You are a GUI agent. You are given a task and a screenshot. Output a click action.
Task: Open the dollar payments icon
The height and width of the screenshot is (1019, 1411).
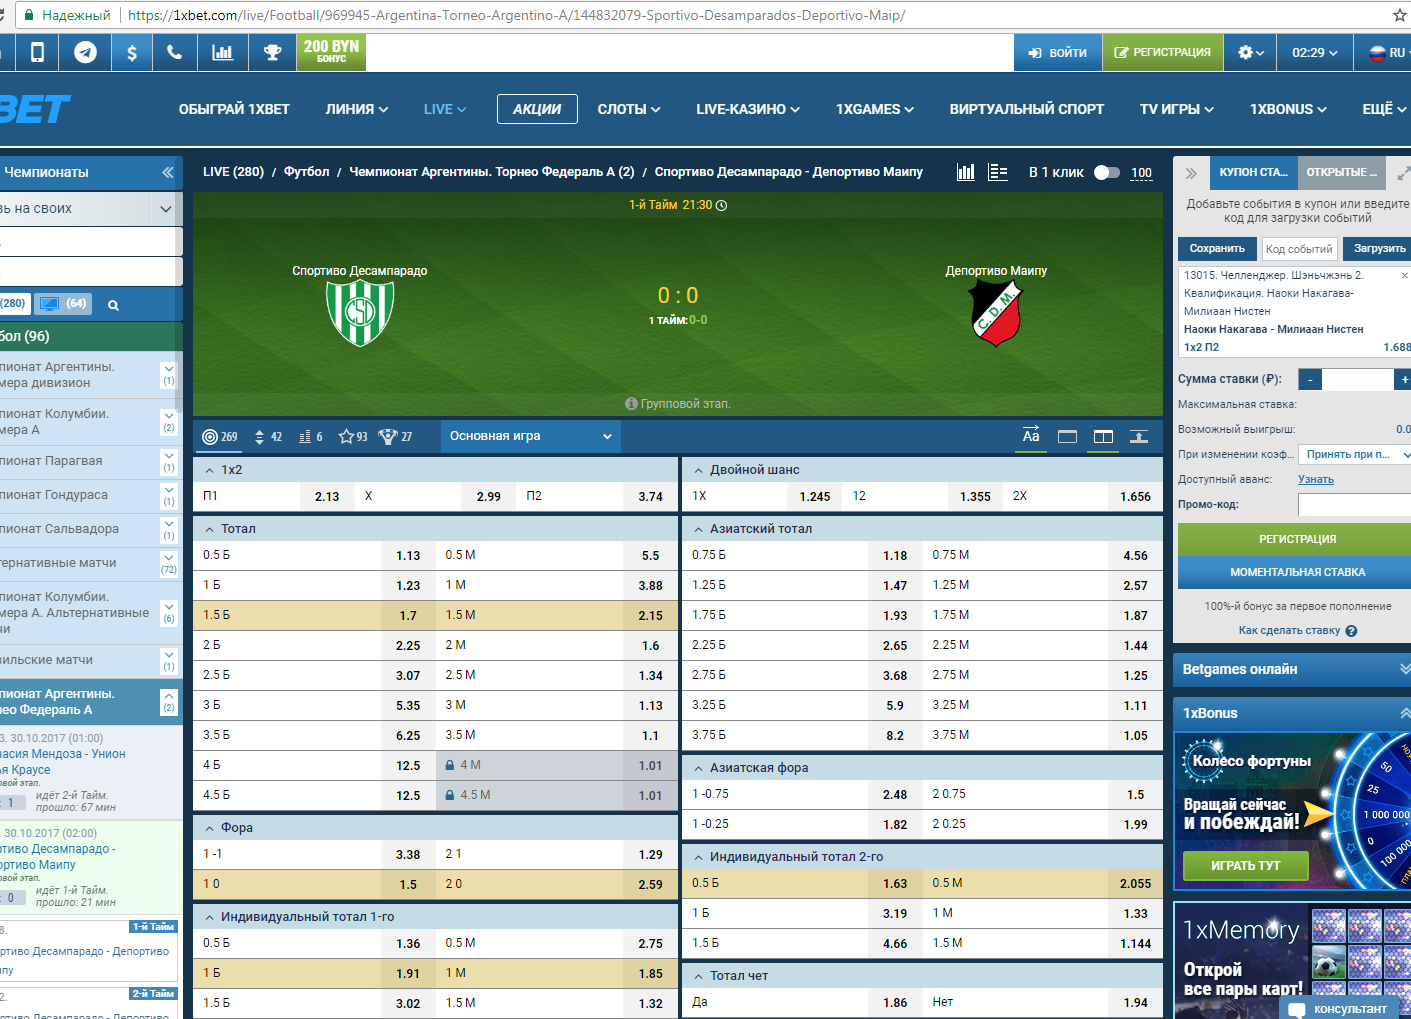pyautogui.click(x=131, y=52)
